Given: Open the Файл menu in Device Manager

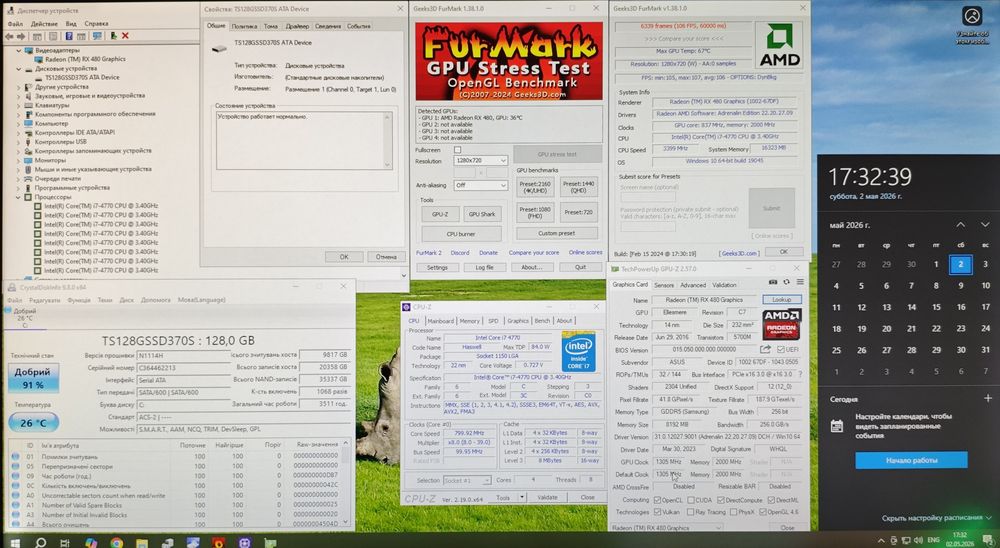Looking at the screenshot, I should (x=15, y=24).
